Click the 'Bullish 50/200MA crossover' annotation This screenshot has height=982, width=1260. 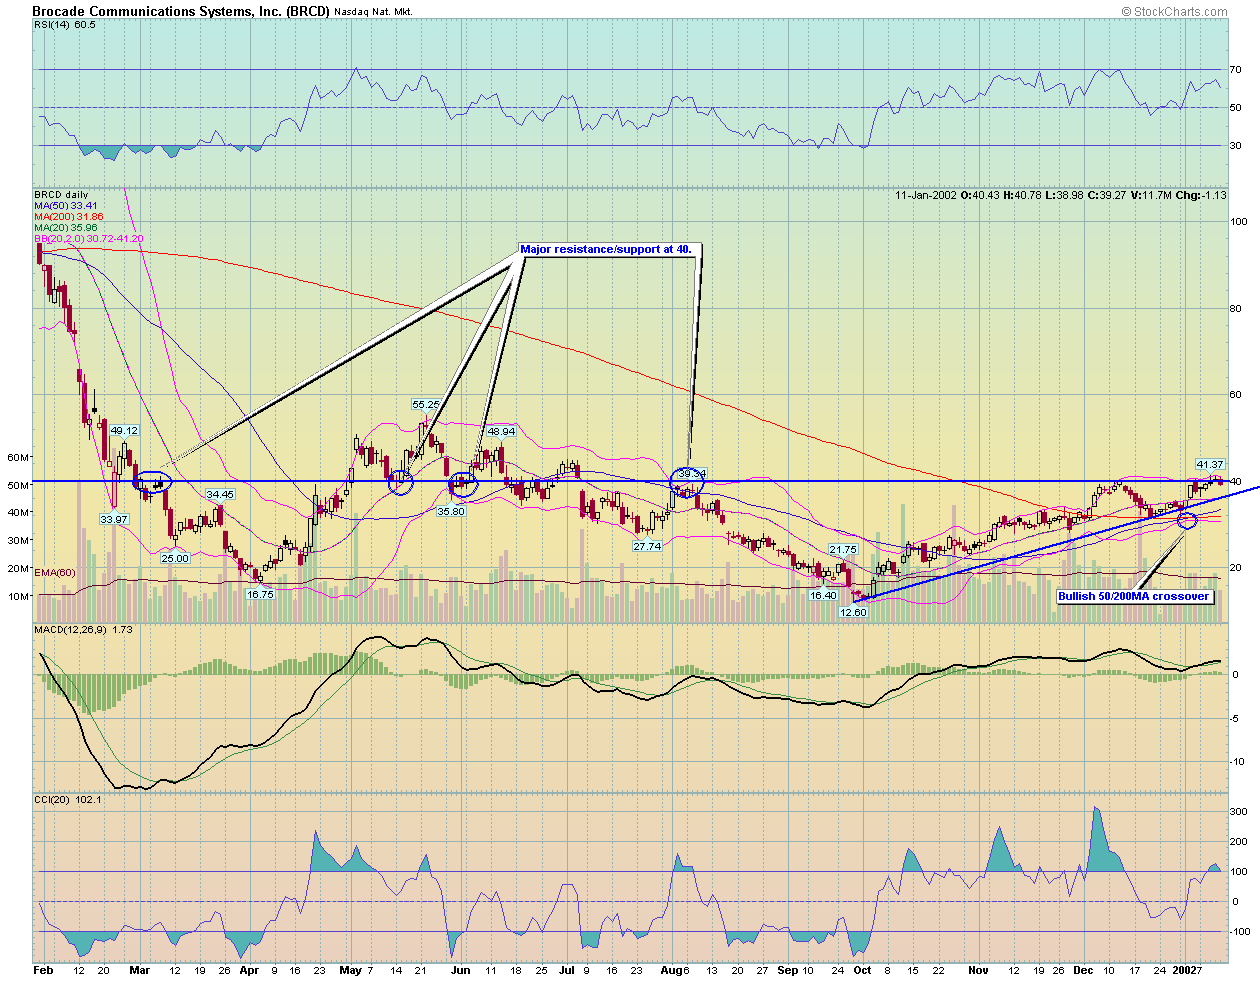(1134, 596)
